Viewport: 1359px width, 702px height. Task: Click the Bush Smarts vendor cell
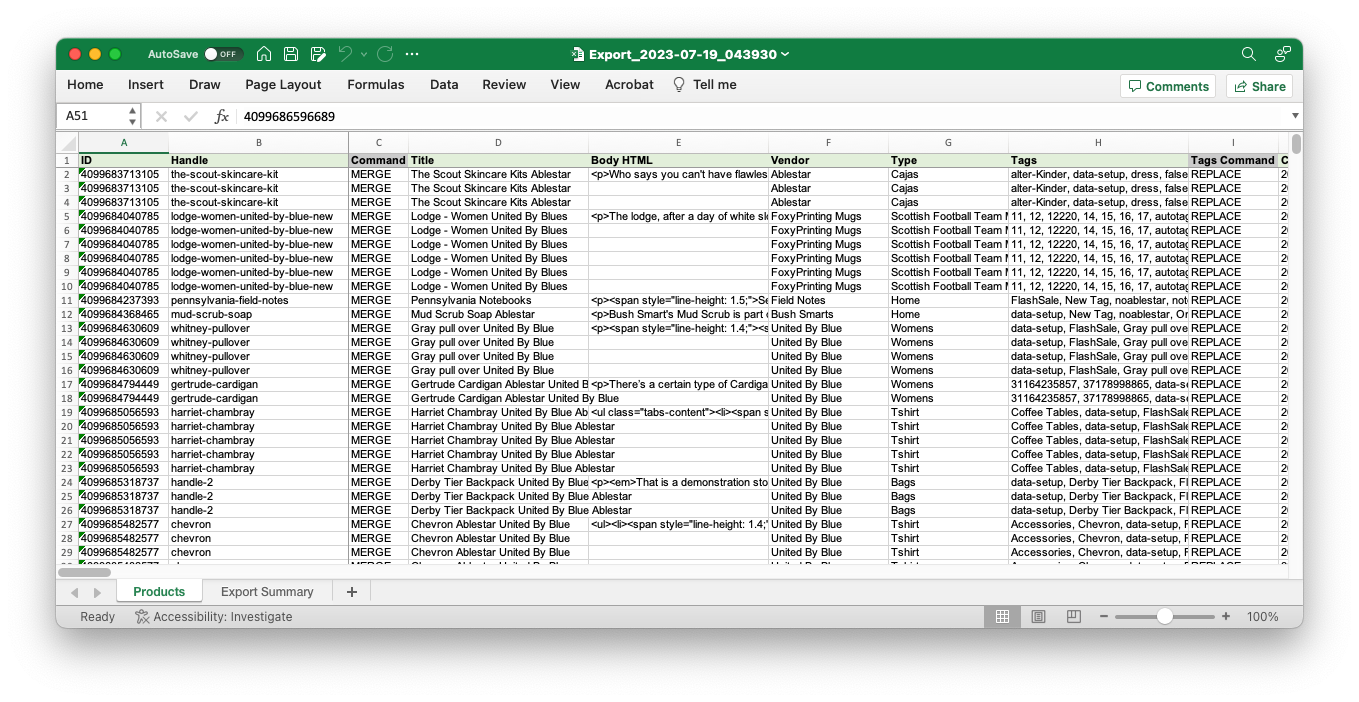coord(828,314)
